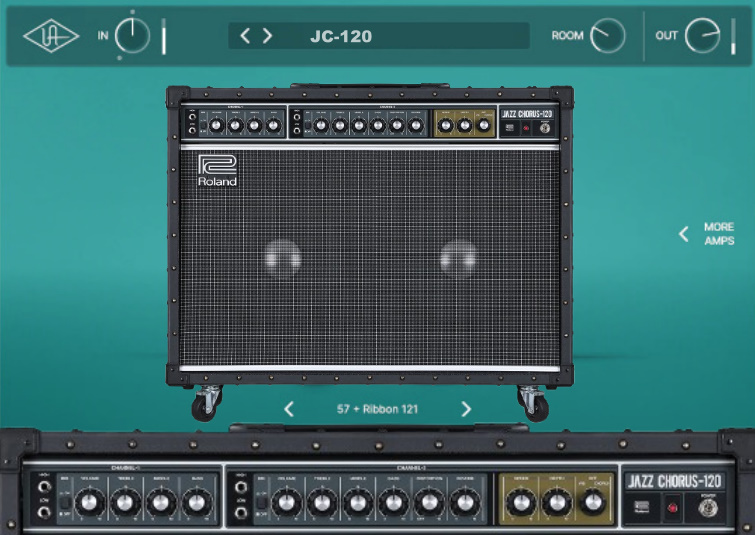
Task: Click the Channel 2 High input jack
Action: click(x=238, y=487)
